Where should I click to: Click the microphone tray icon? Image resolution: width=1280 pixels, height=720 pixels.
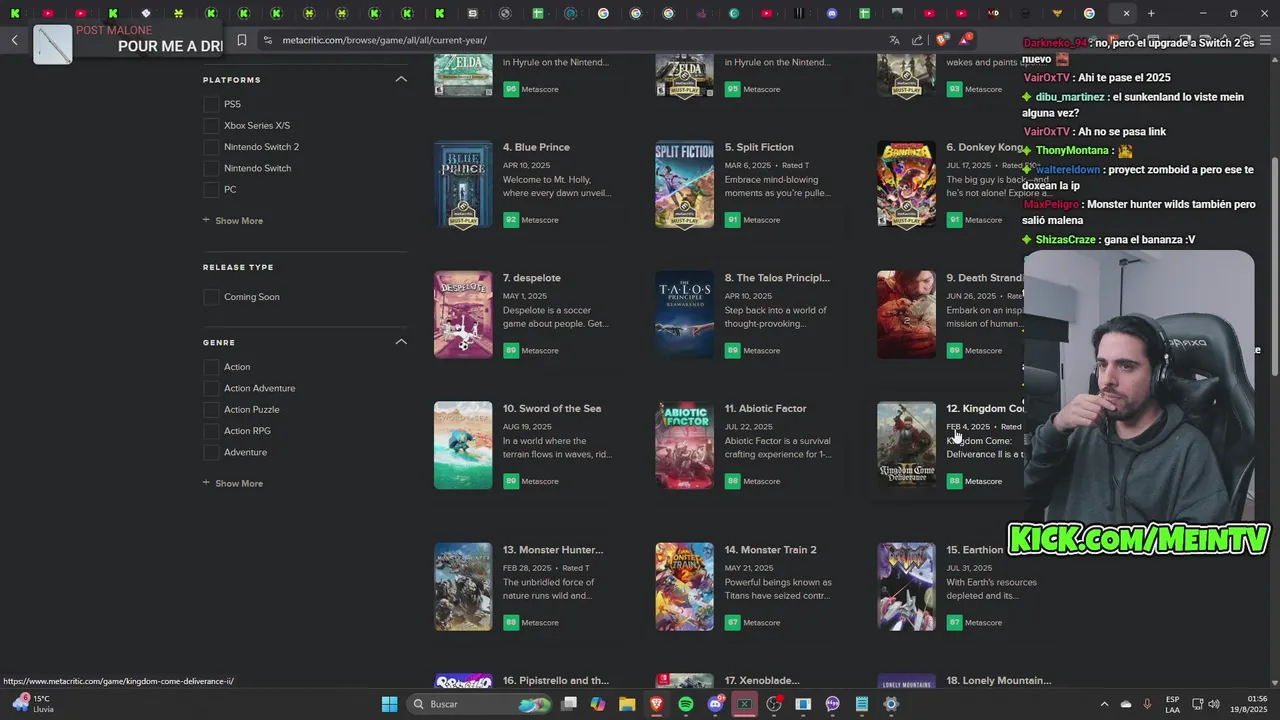(x=1147, y=704)
